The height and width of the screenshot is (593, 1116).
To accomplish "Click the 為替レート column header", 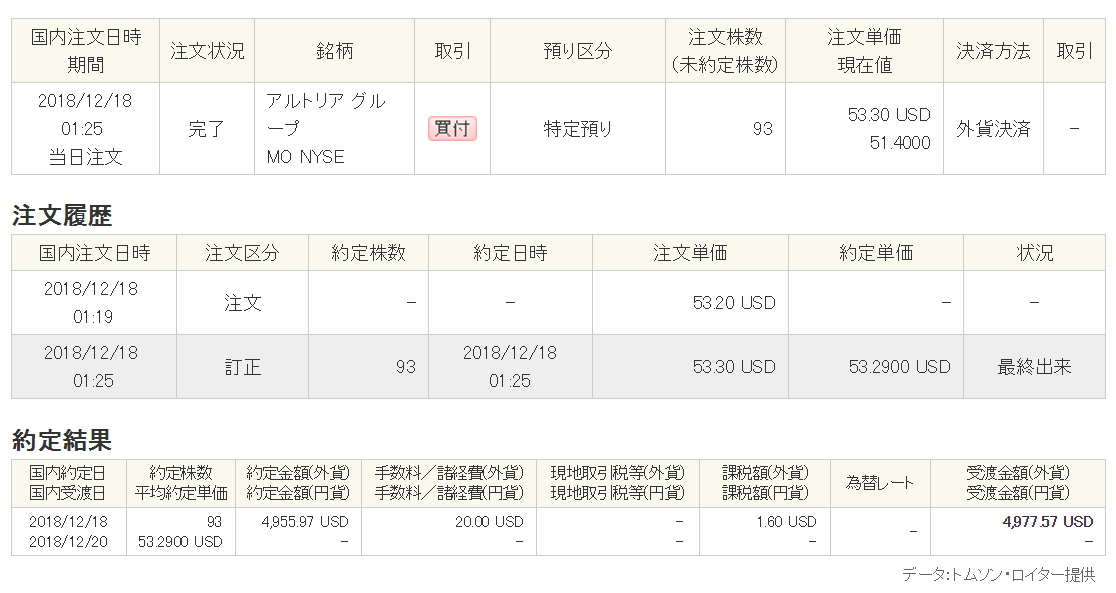I will pos(880,482).
